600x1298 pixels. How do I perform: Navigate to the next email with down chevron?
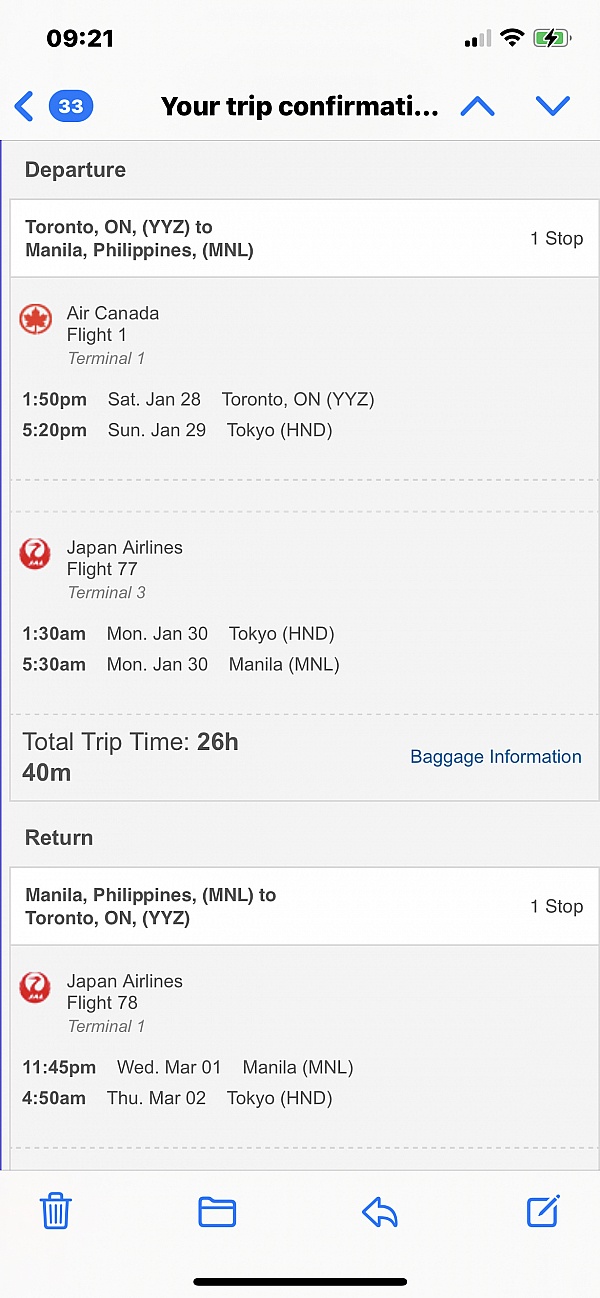(553, 106)
